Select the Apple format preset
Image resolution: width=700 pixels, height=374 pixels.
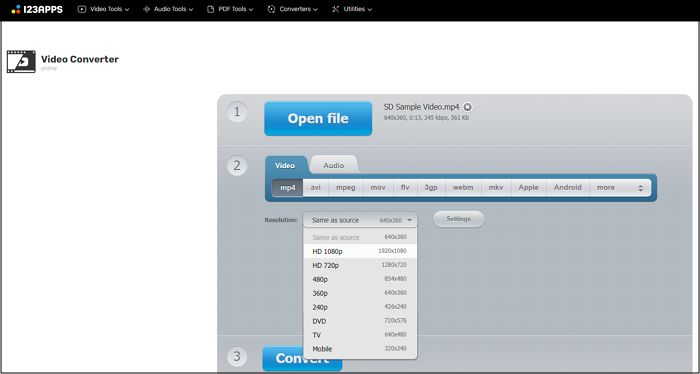[529, 187]
